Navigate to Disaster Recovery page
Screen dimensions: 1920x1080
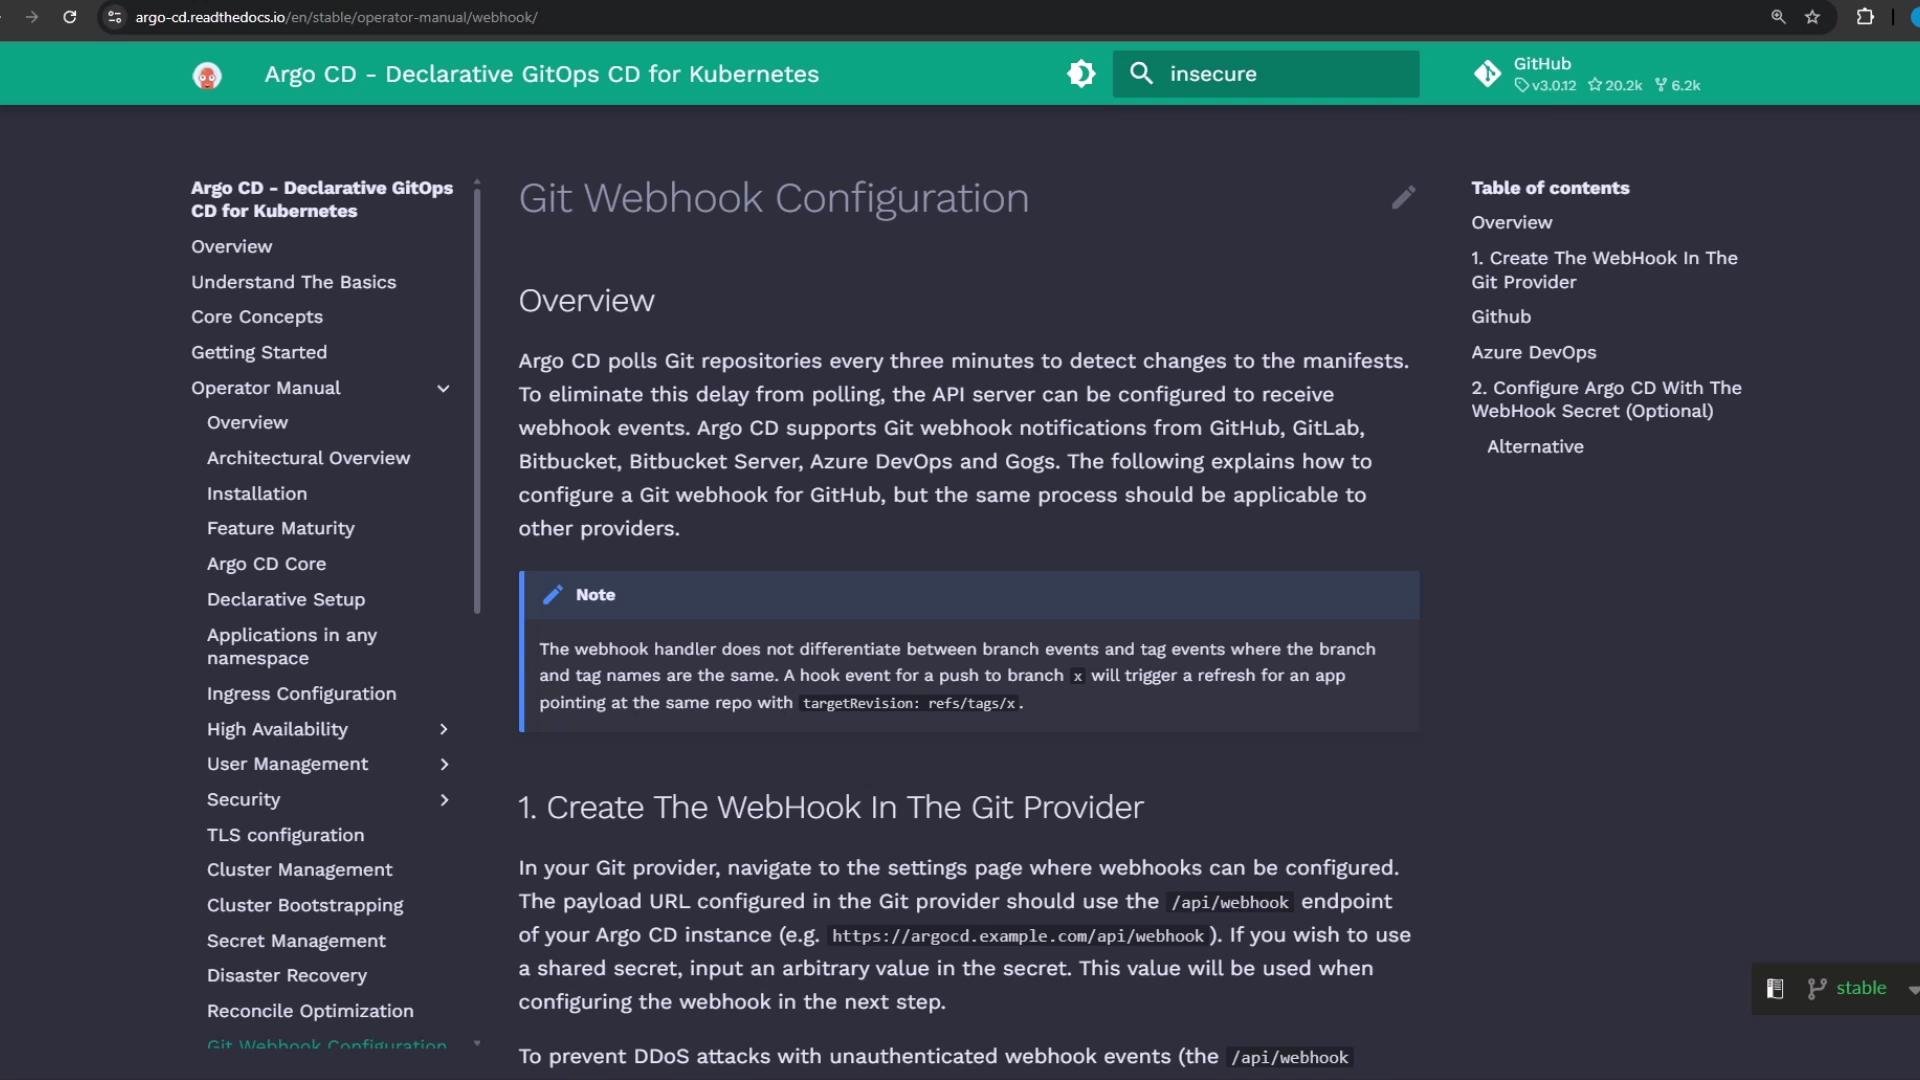286,976
